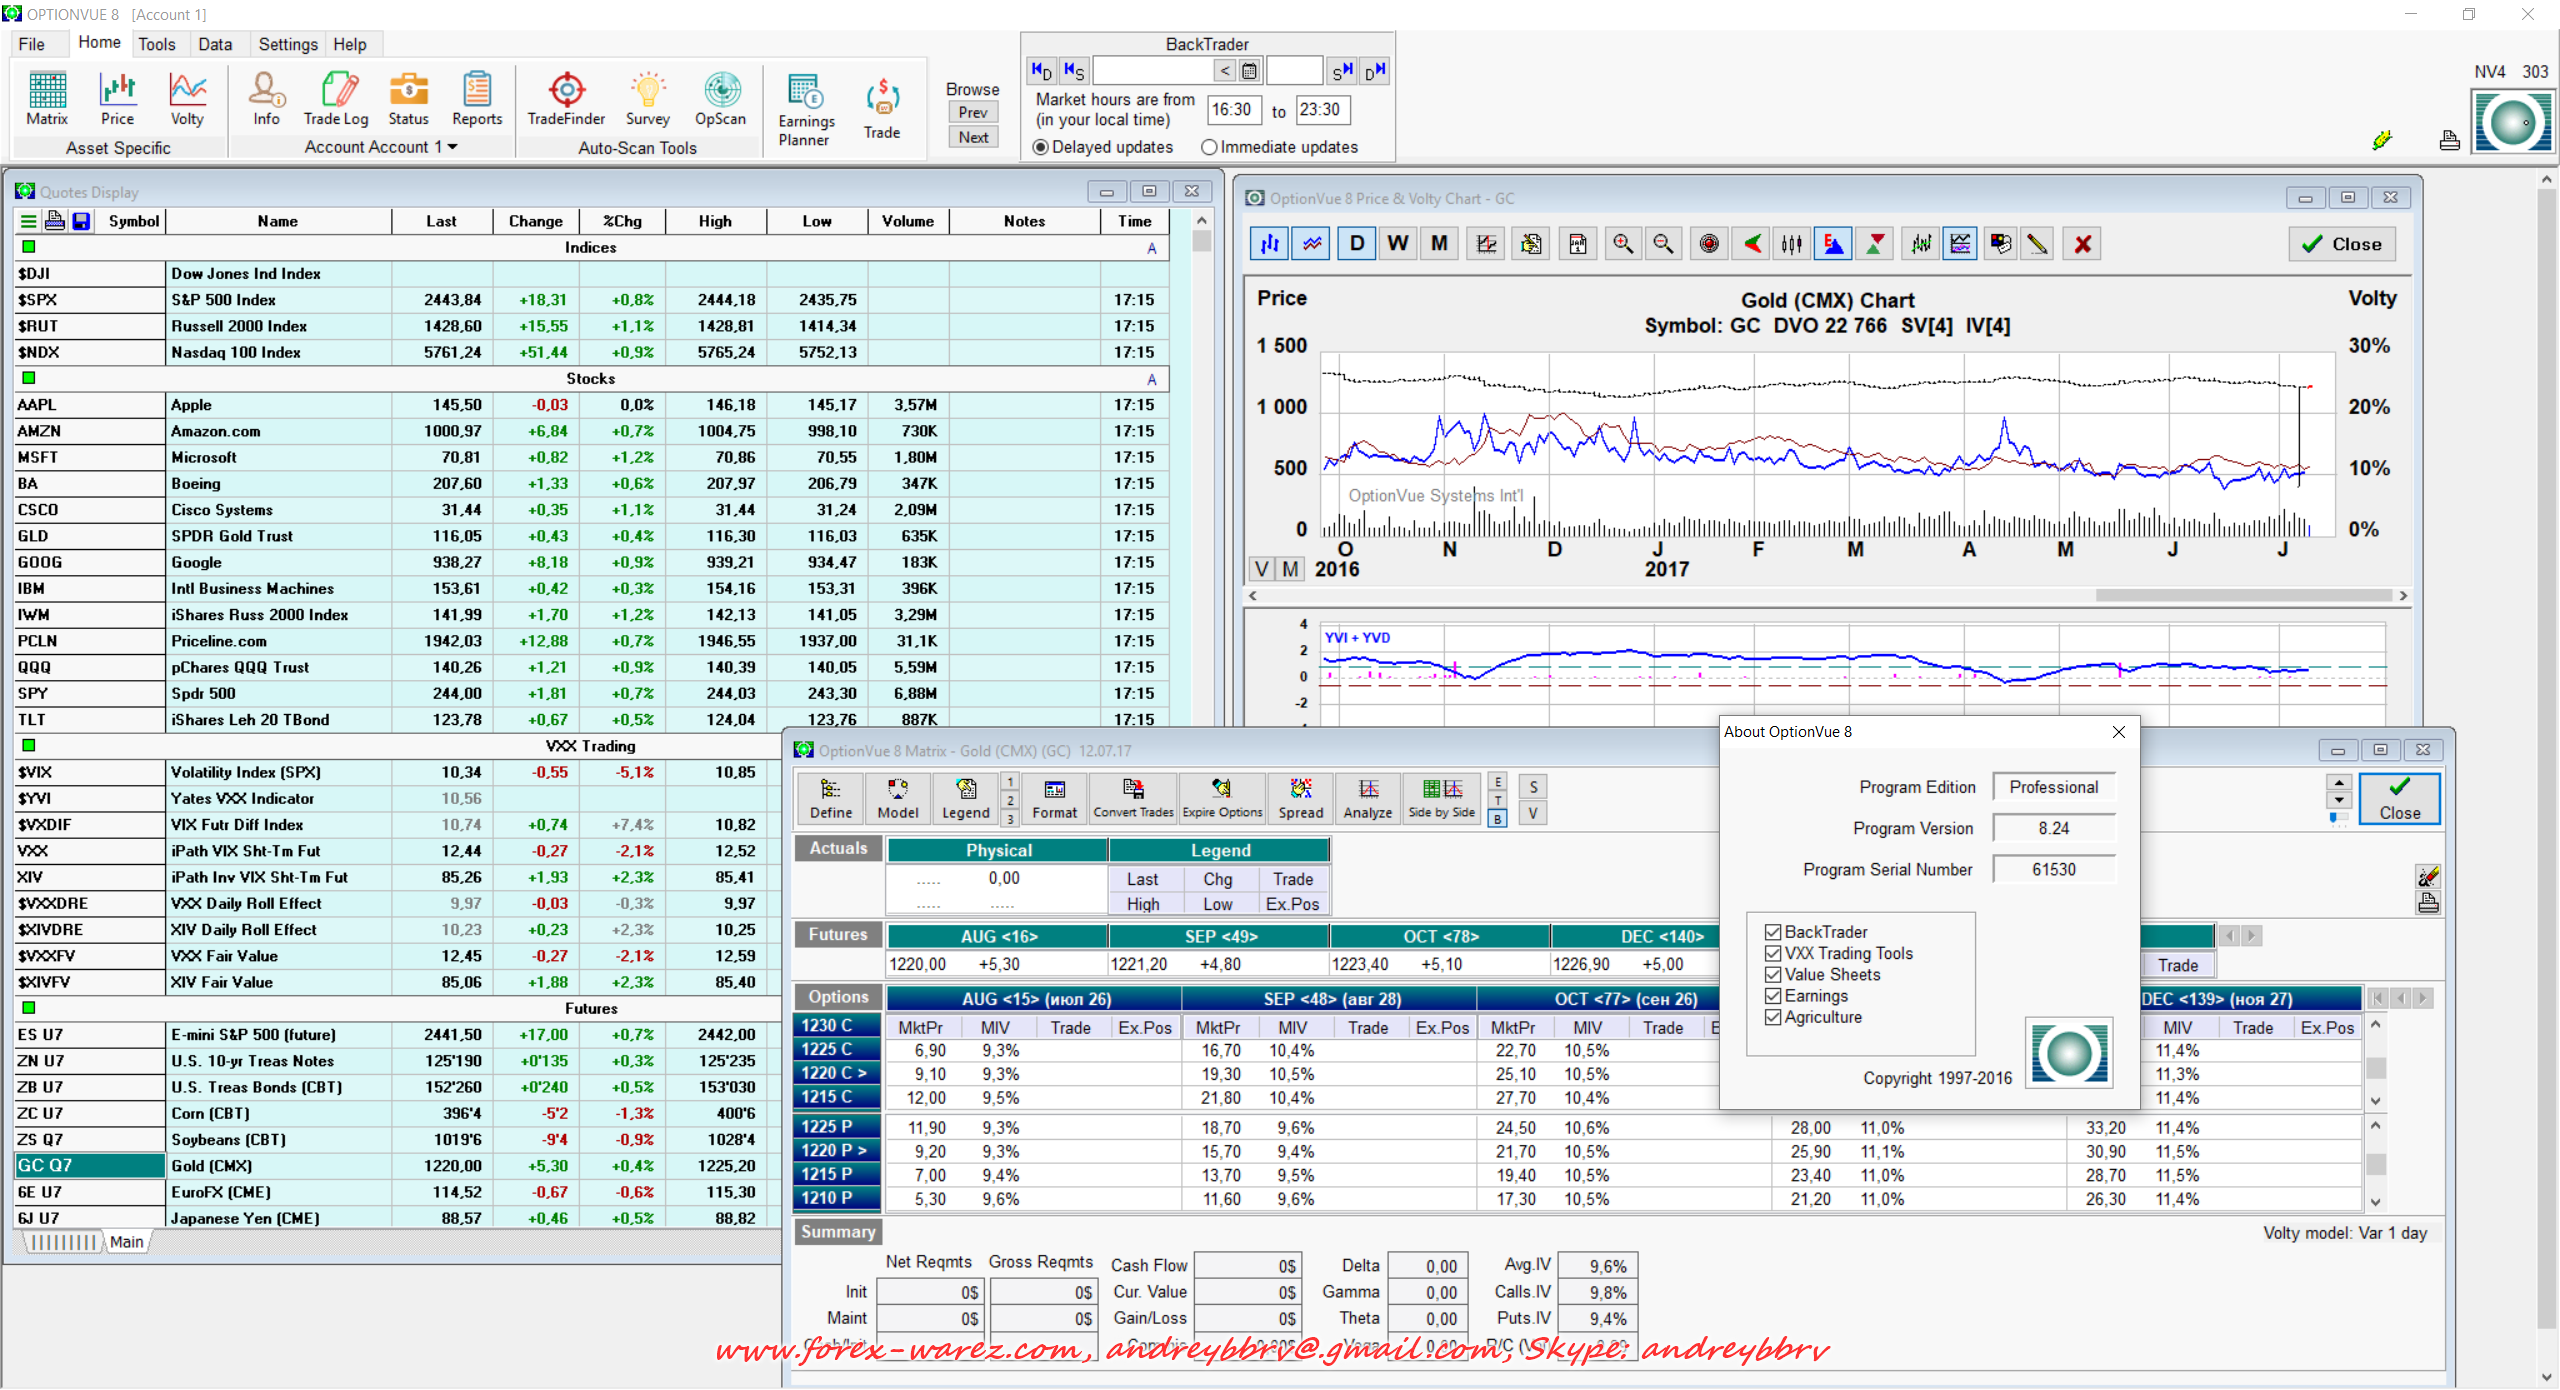The width and height of the screenshot is (2560, 1390).
Task: Select the Immediate updates radio button
Action: (1210, 147)
